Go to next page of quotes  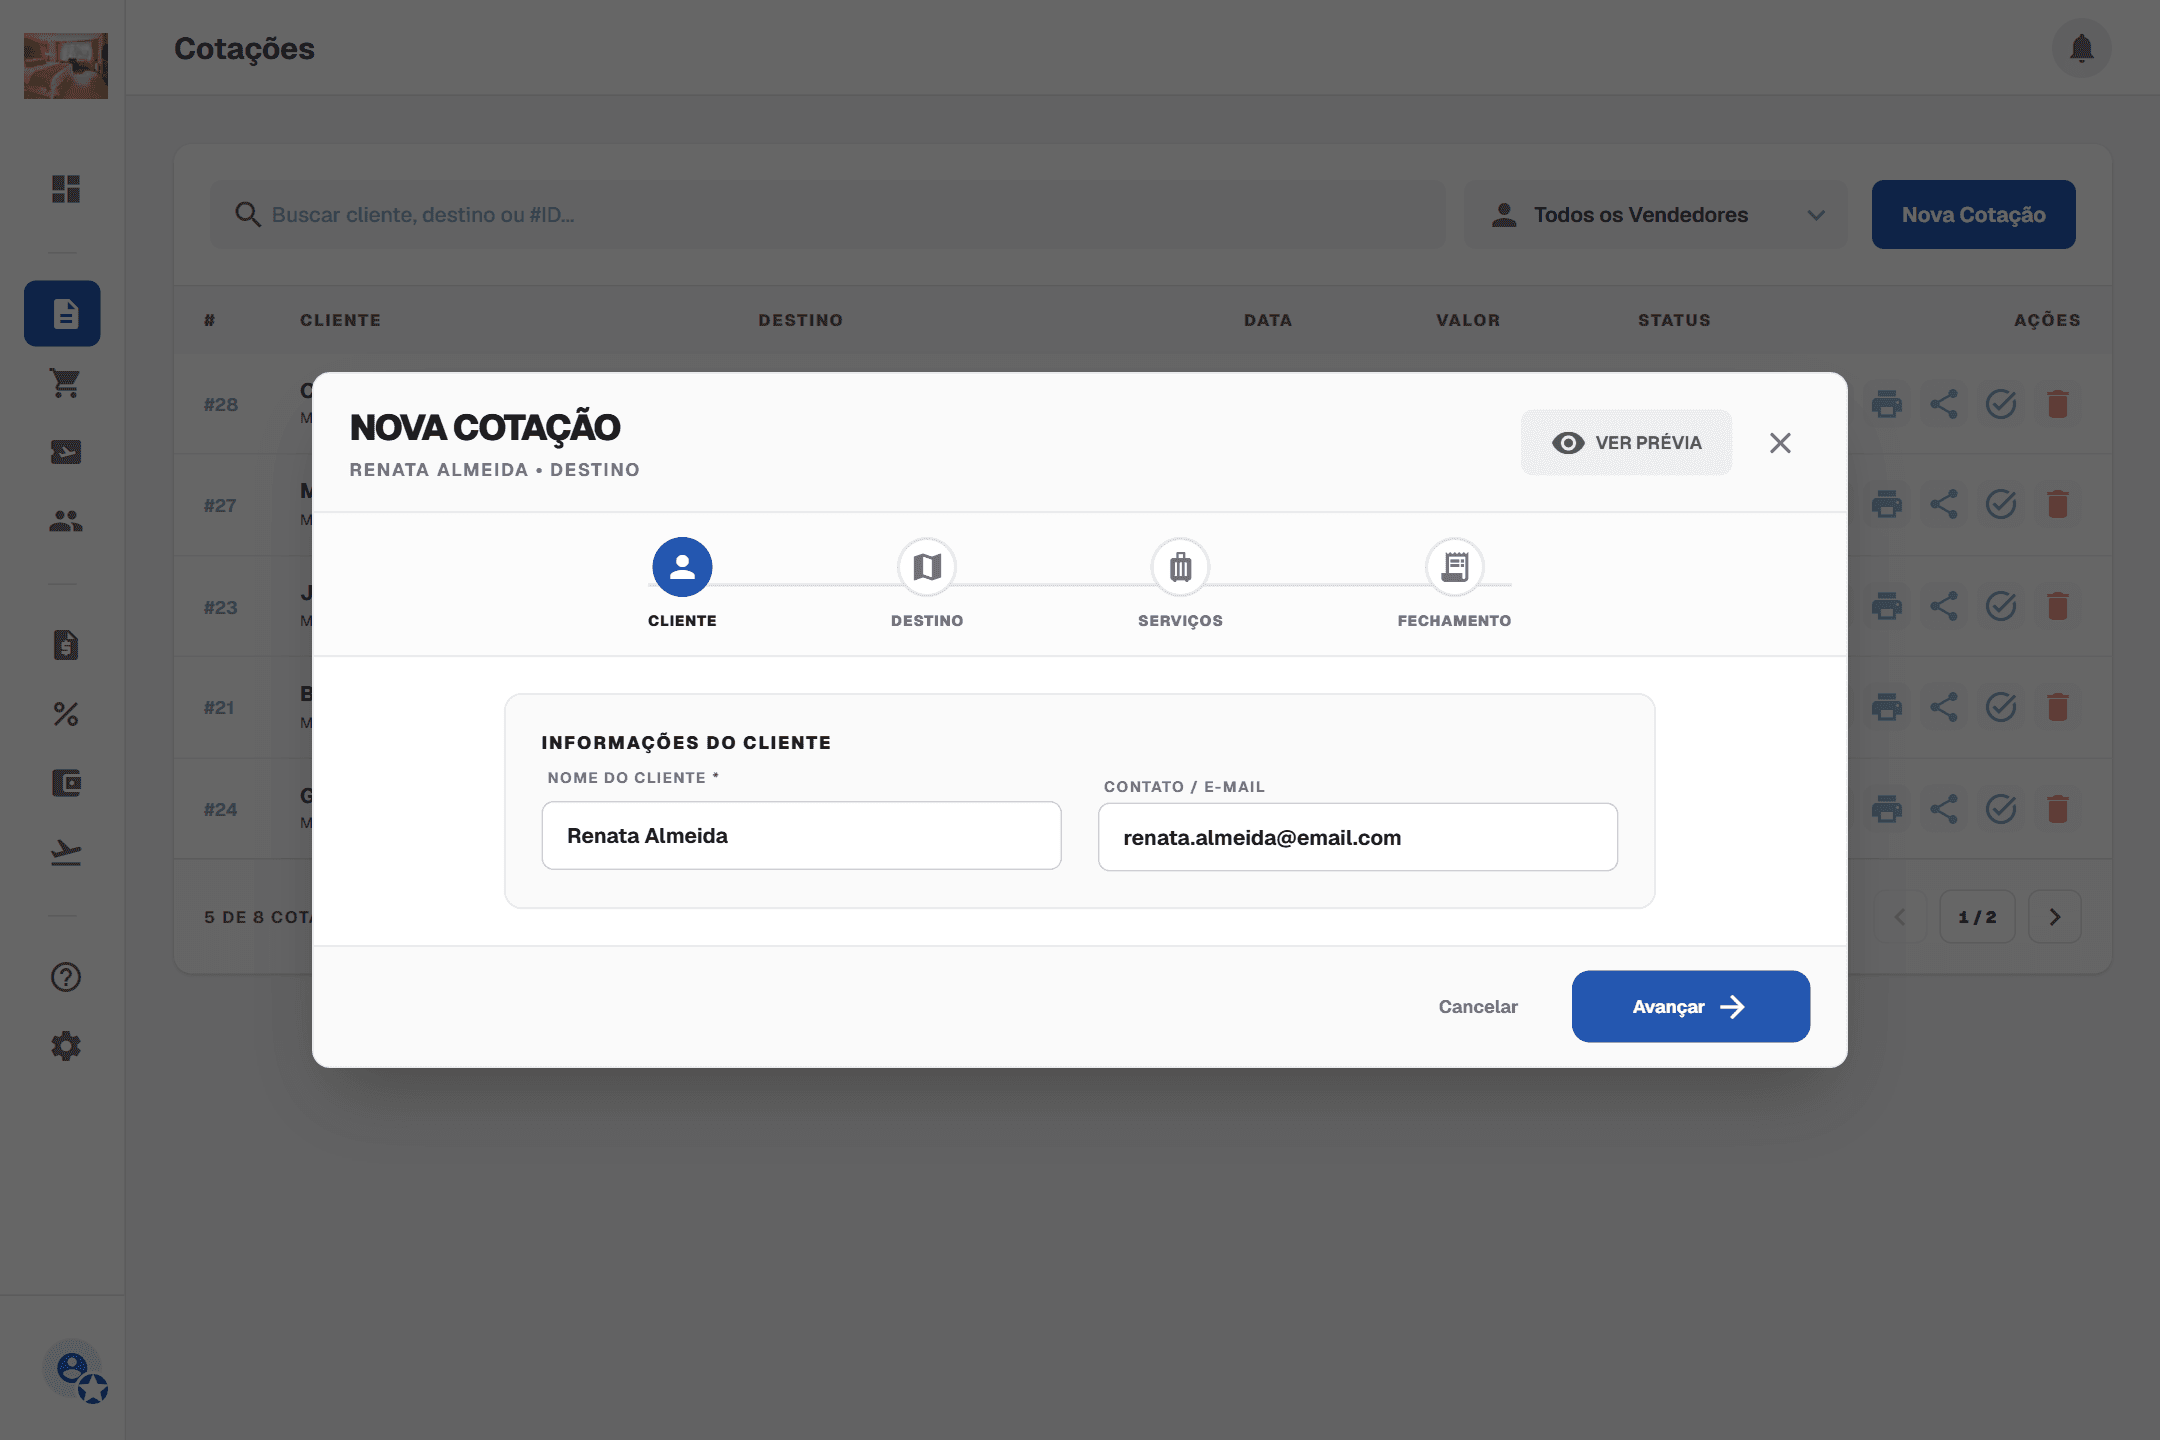(2055, 917)
